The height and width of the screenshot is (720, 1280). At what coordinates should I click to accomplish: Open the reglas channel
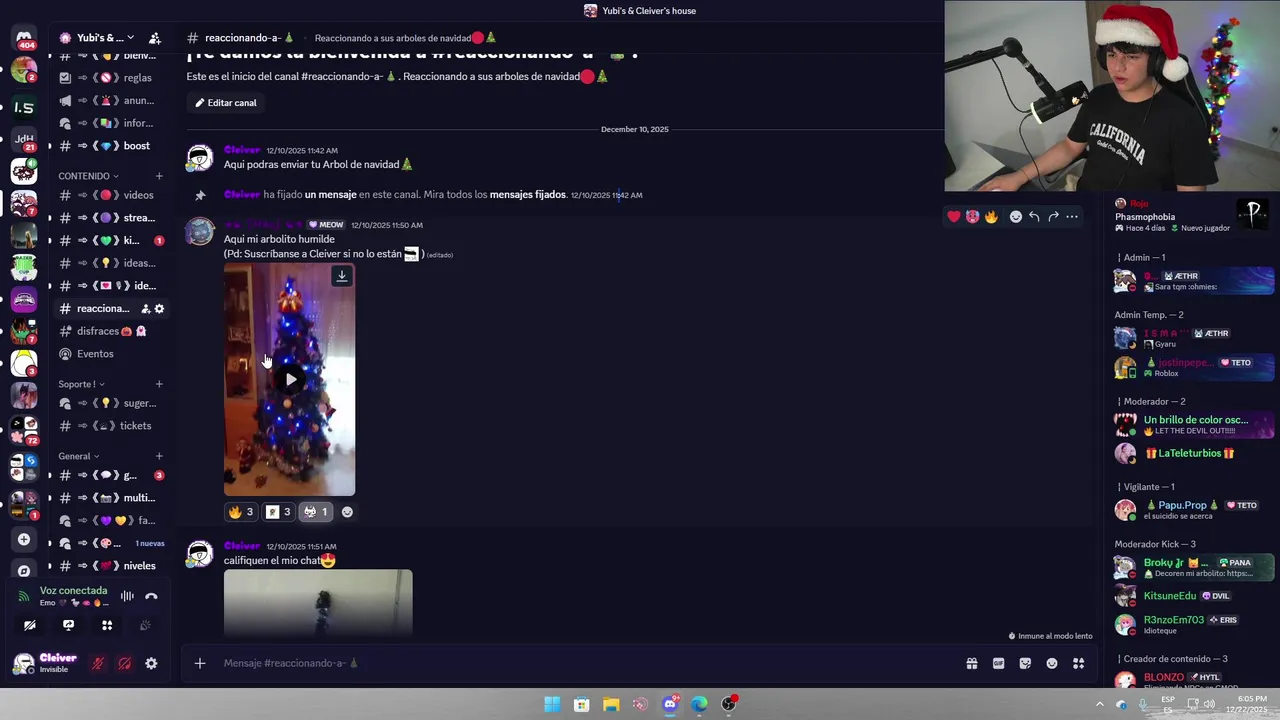(x=110, y=78)
